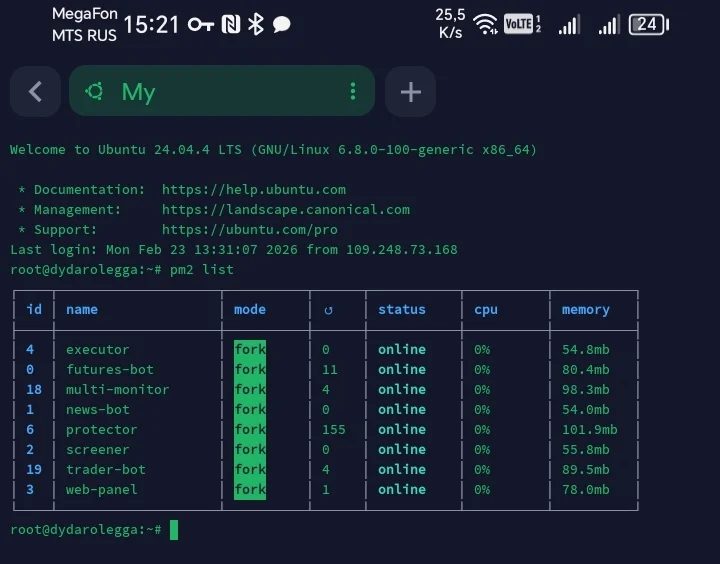Select the 'mode' column header

[x=250, y=310]
